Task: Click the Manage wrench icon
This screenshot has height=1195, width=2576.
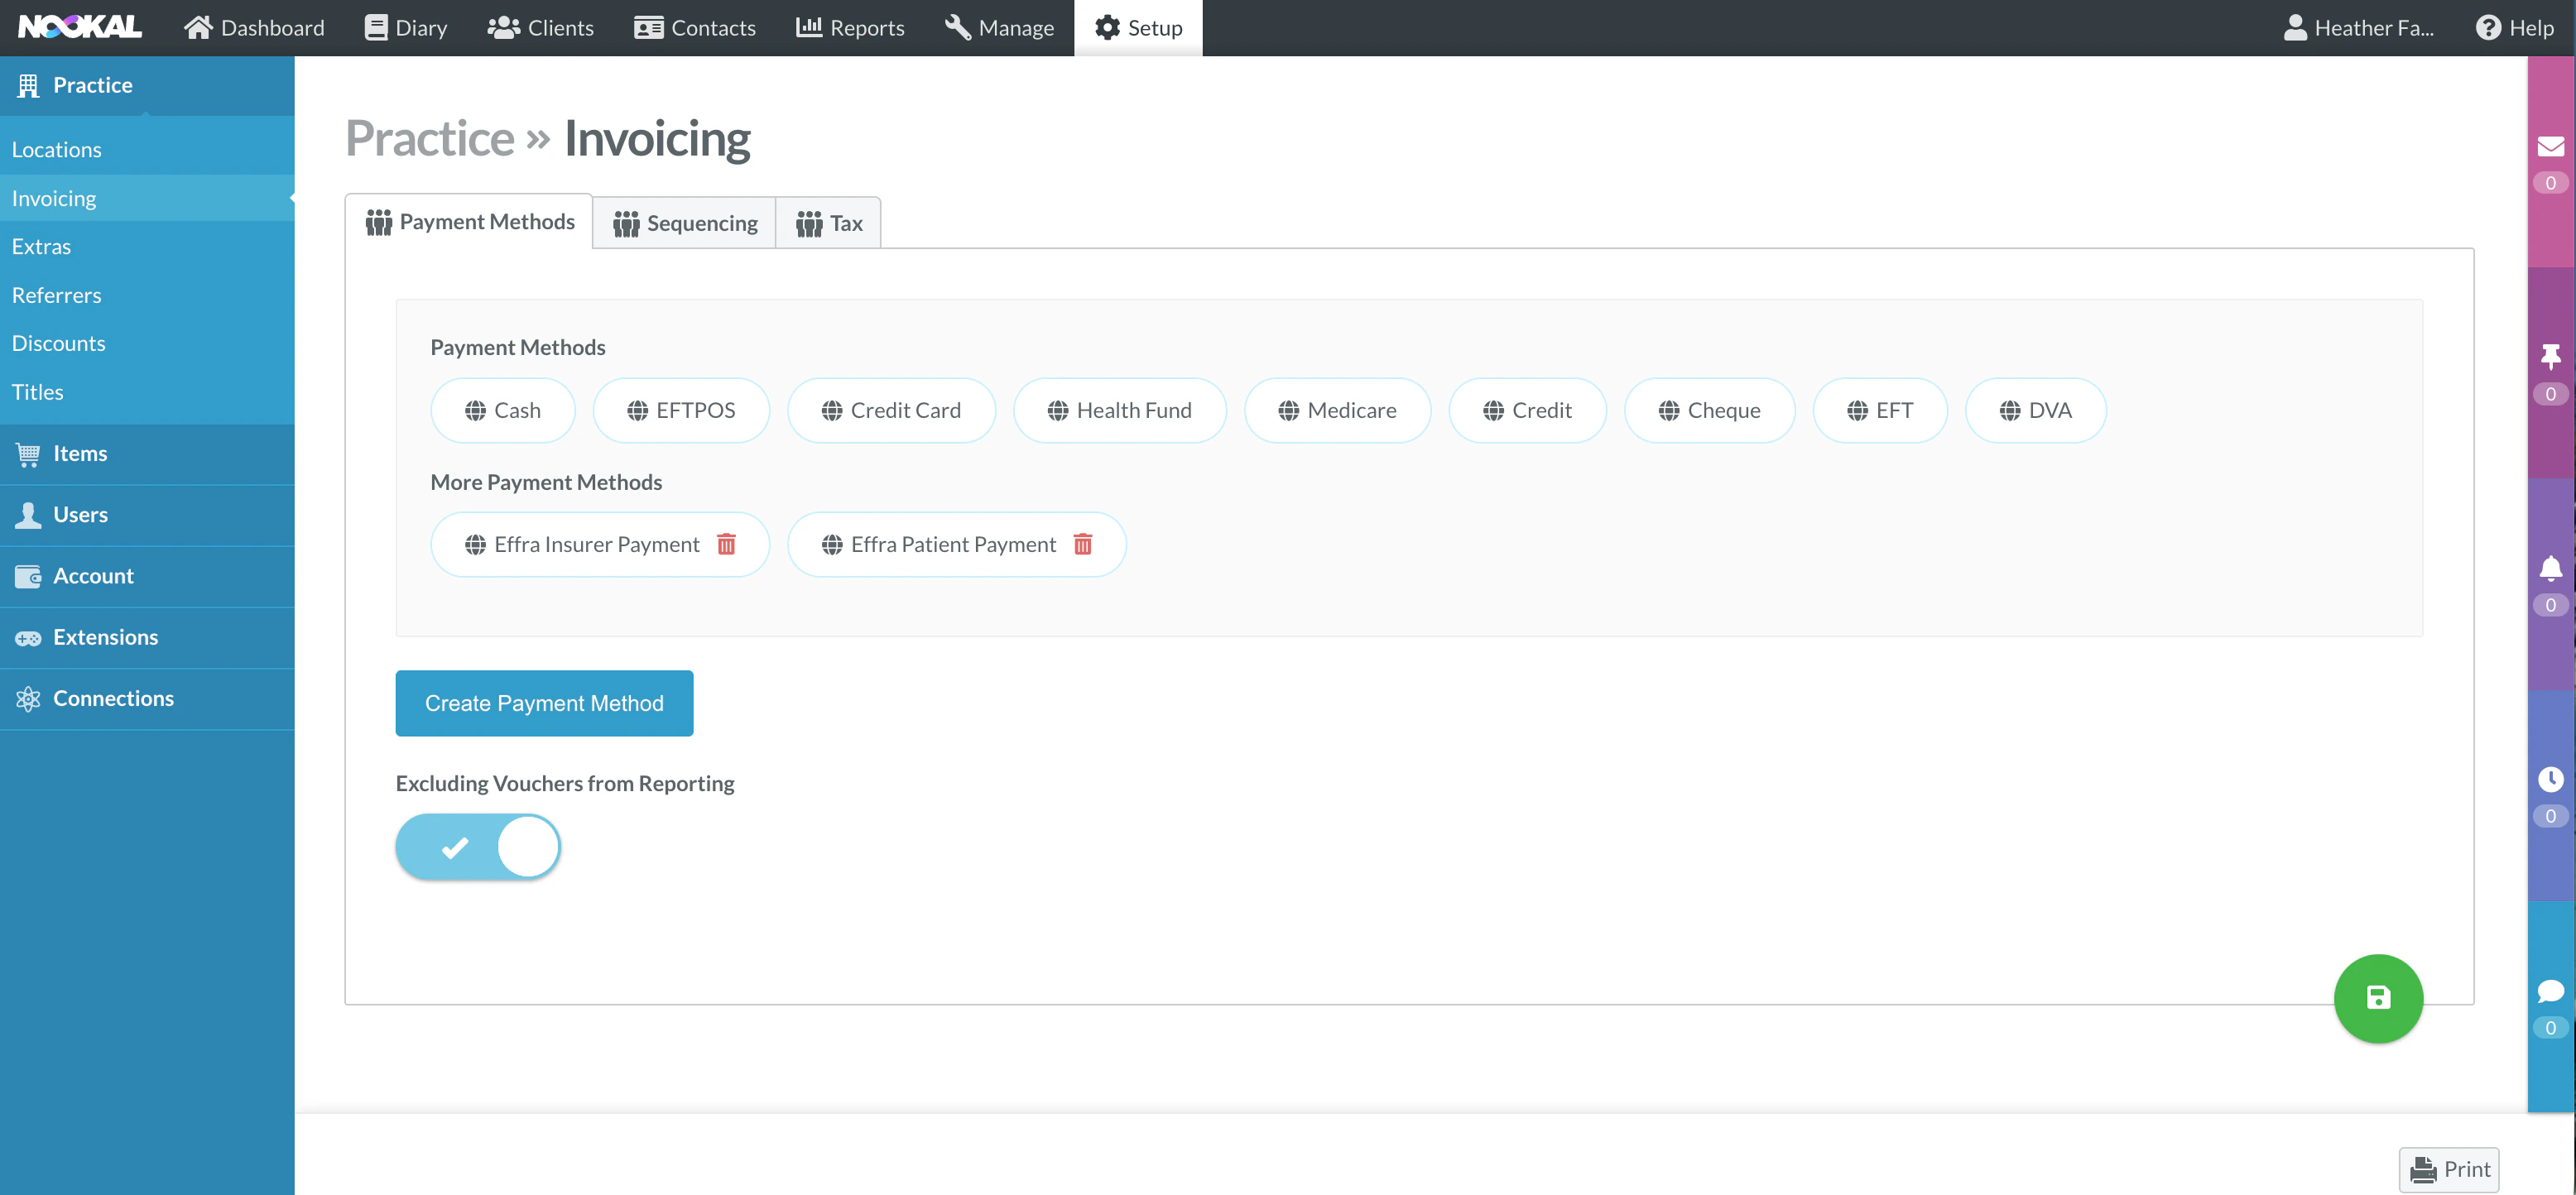Action: (957, 26)
